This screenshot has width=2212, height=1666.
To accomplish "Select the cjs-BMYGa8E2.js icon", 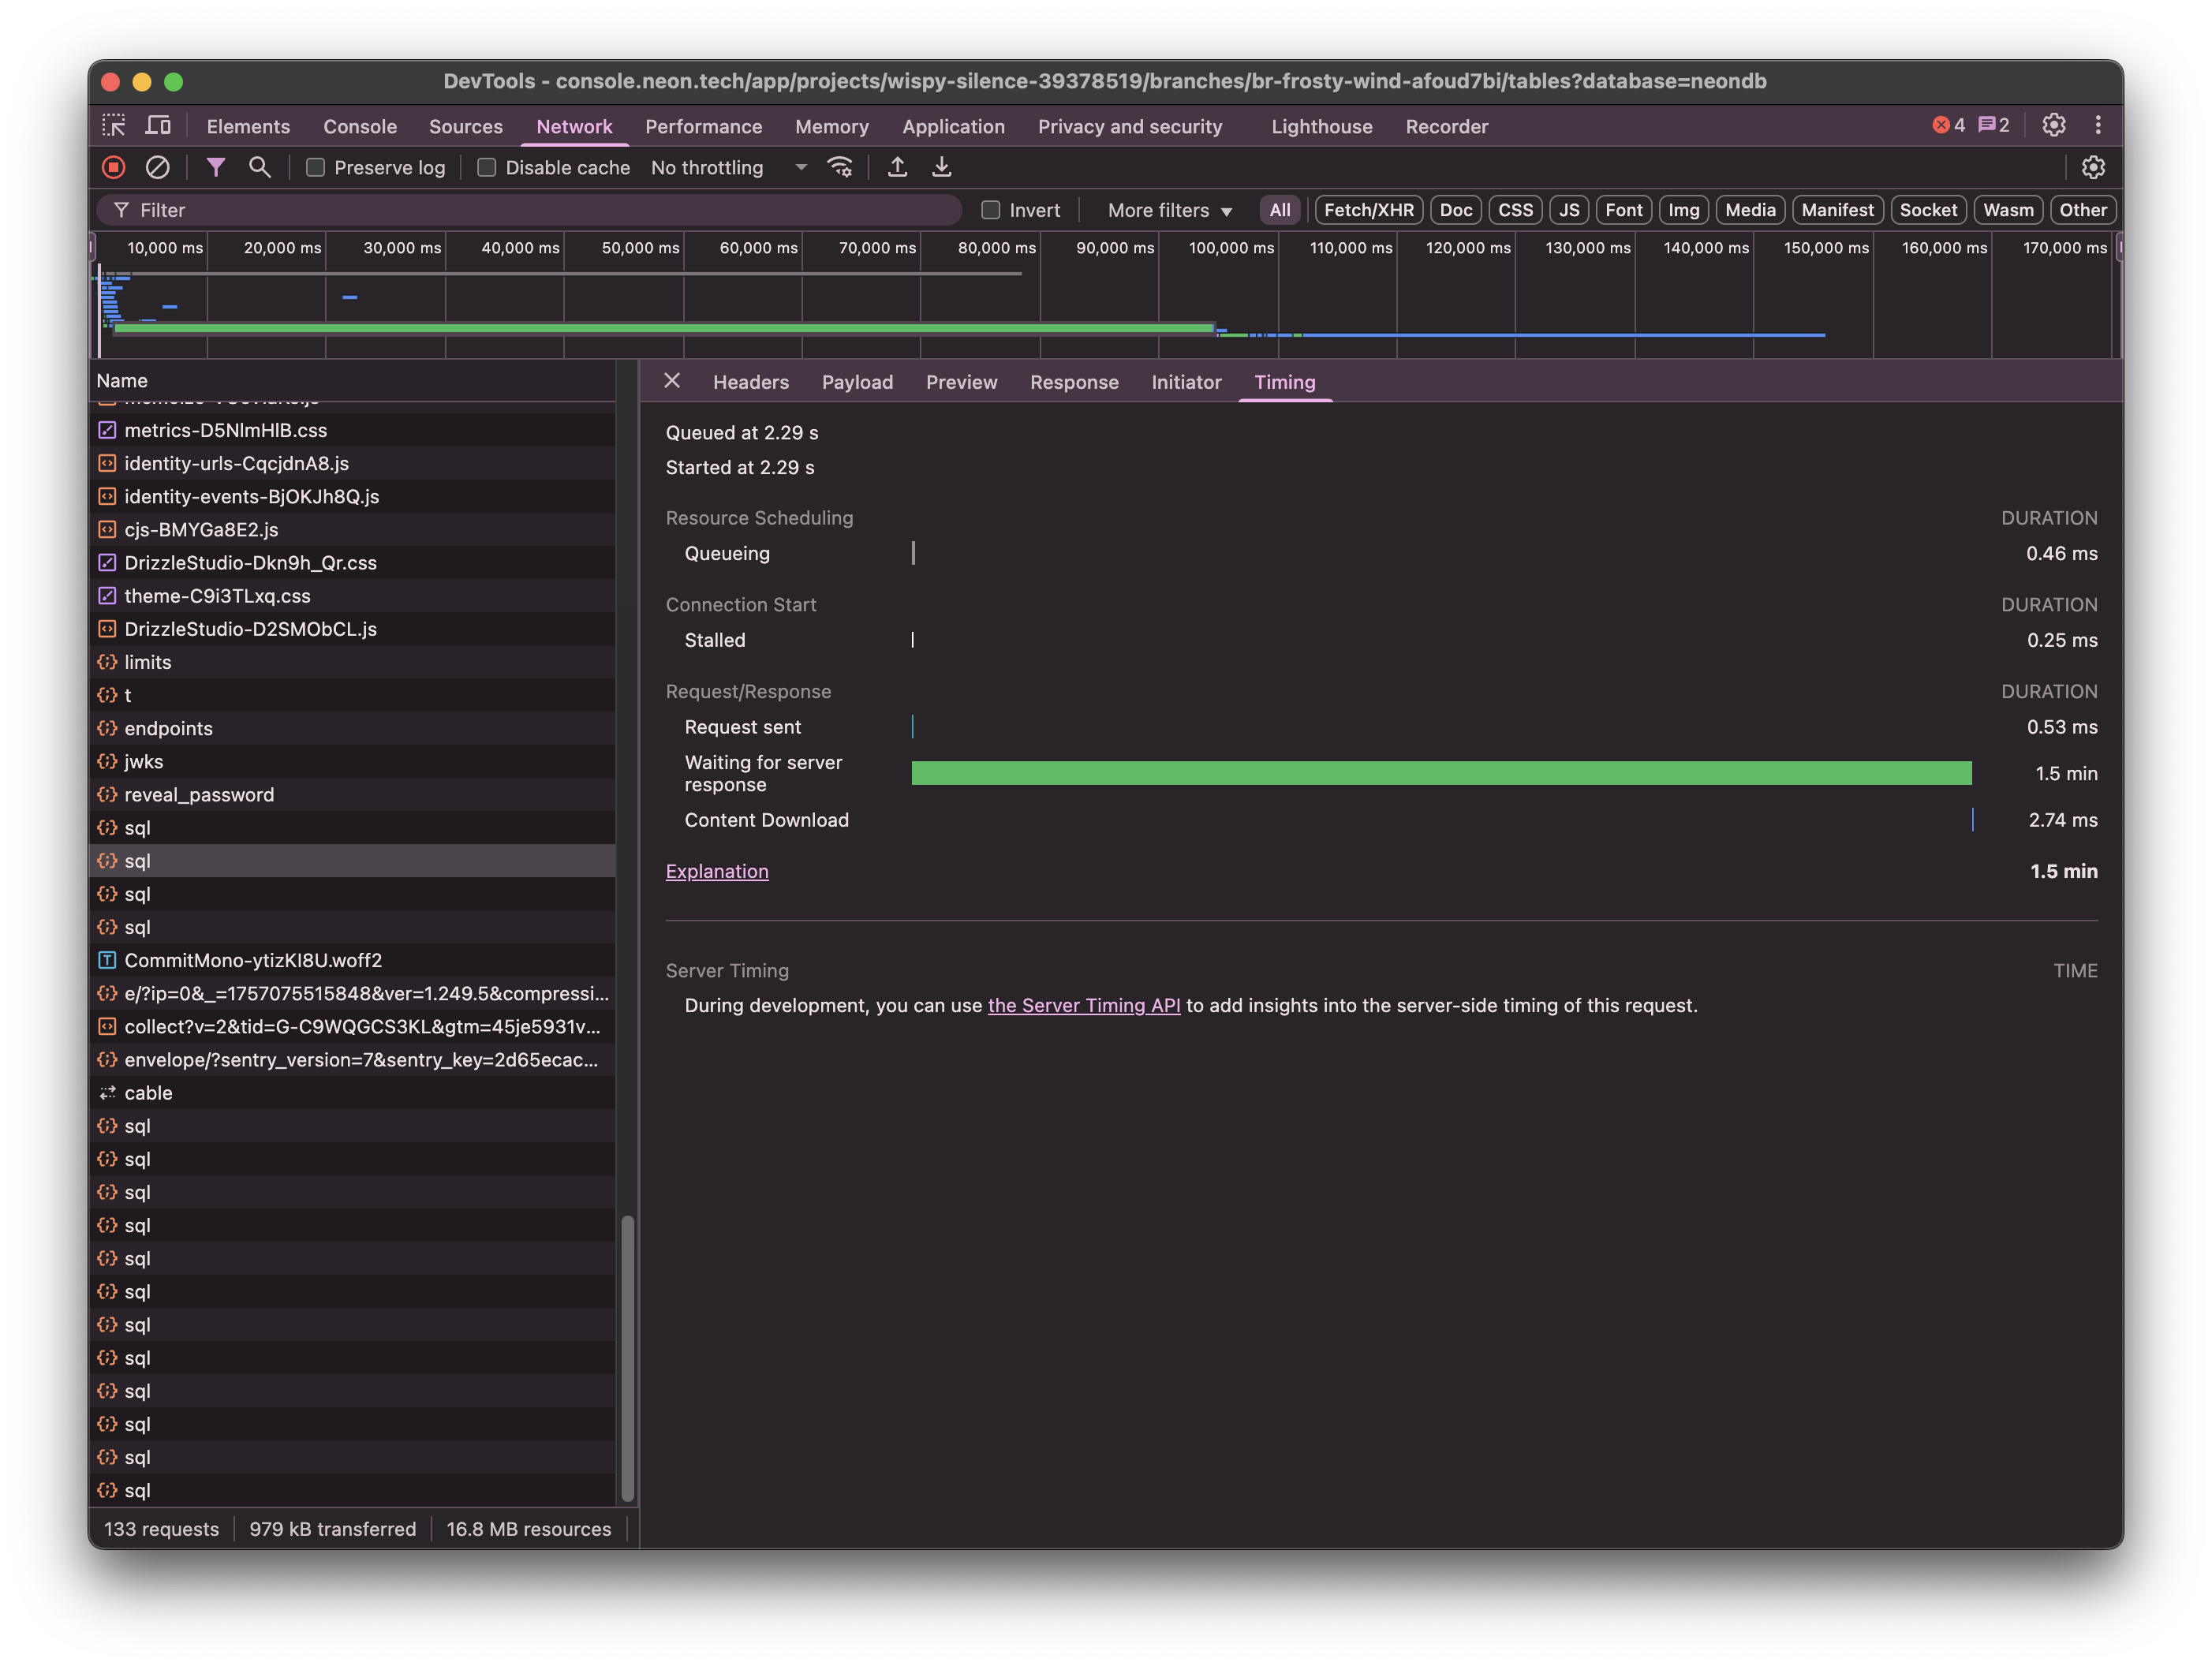I will coord(107,530).
